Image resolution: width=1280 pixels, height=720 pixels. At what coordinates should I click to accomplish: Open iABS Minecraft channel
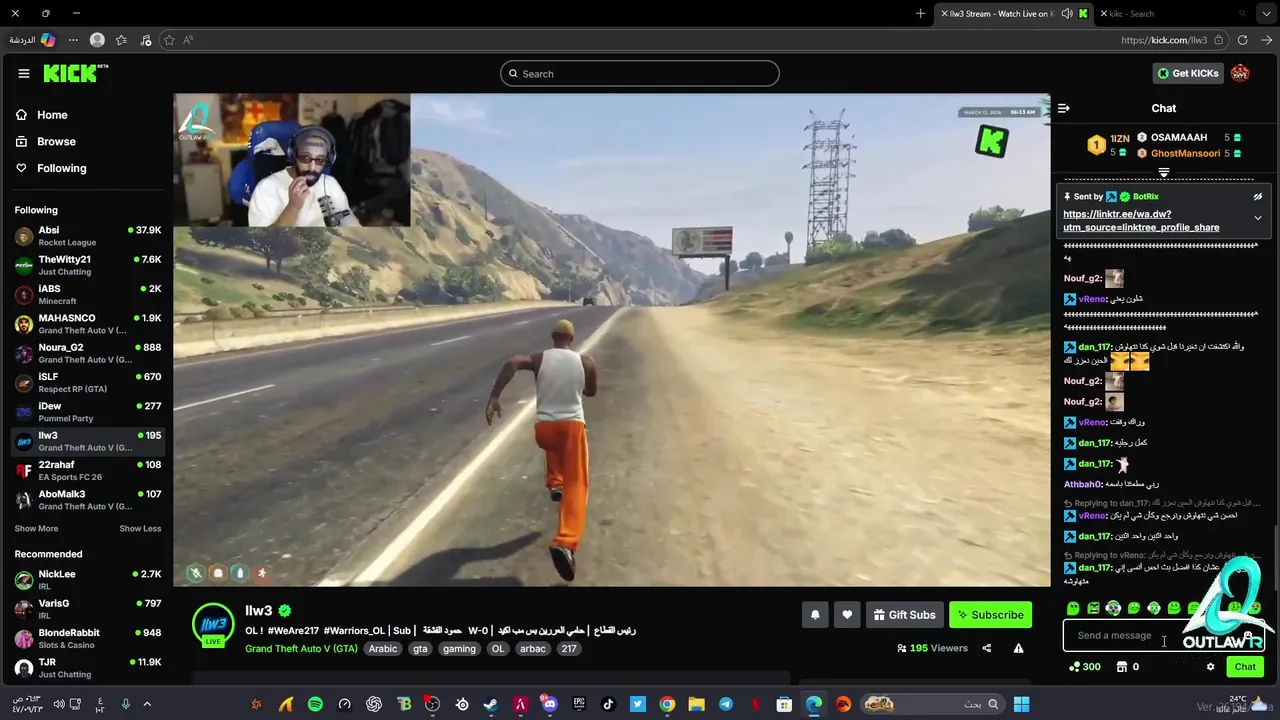pyautogui.click(x=87, y=294)
